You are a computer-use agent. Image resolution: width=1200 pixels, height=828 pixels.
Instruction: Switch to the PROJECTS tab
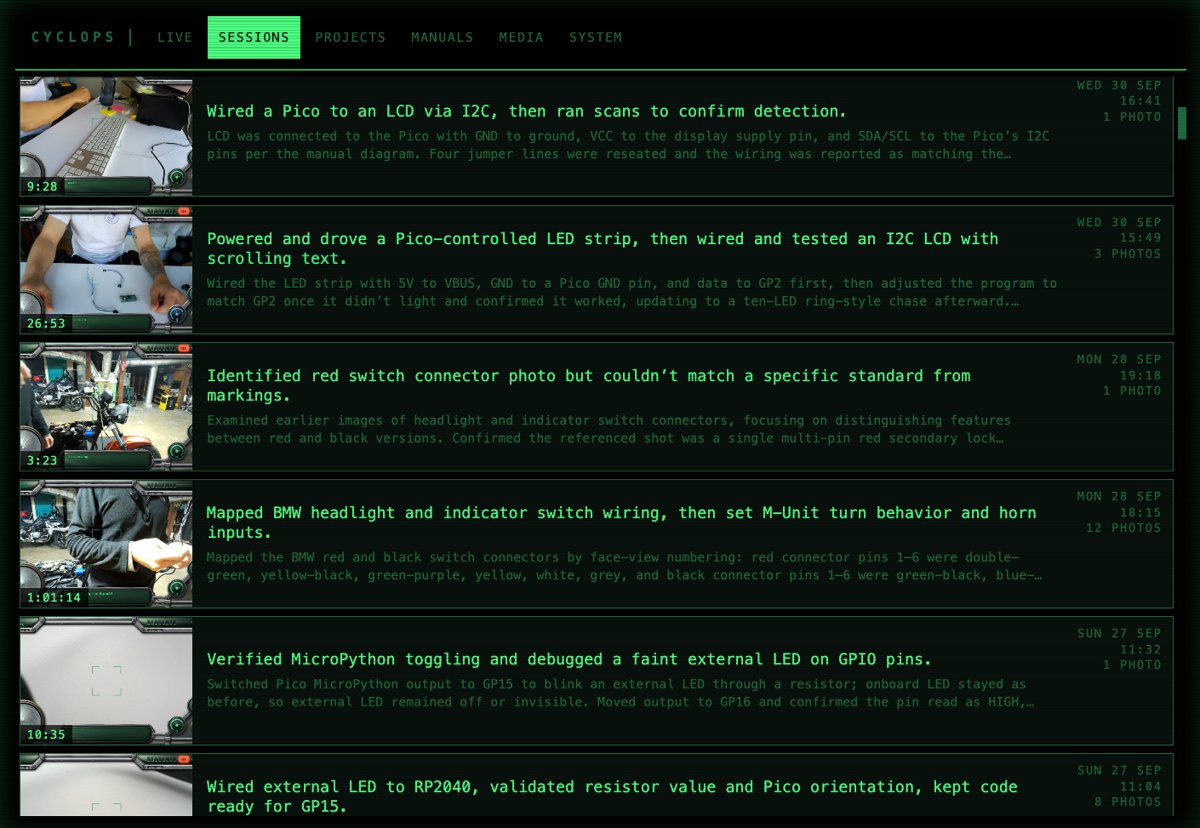tap(350, 37)
